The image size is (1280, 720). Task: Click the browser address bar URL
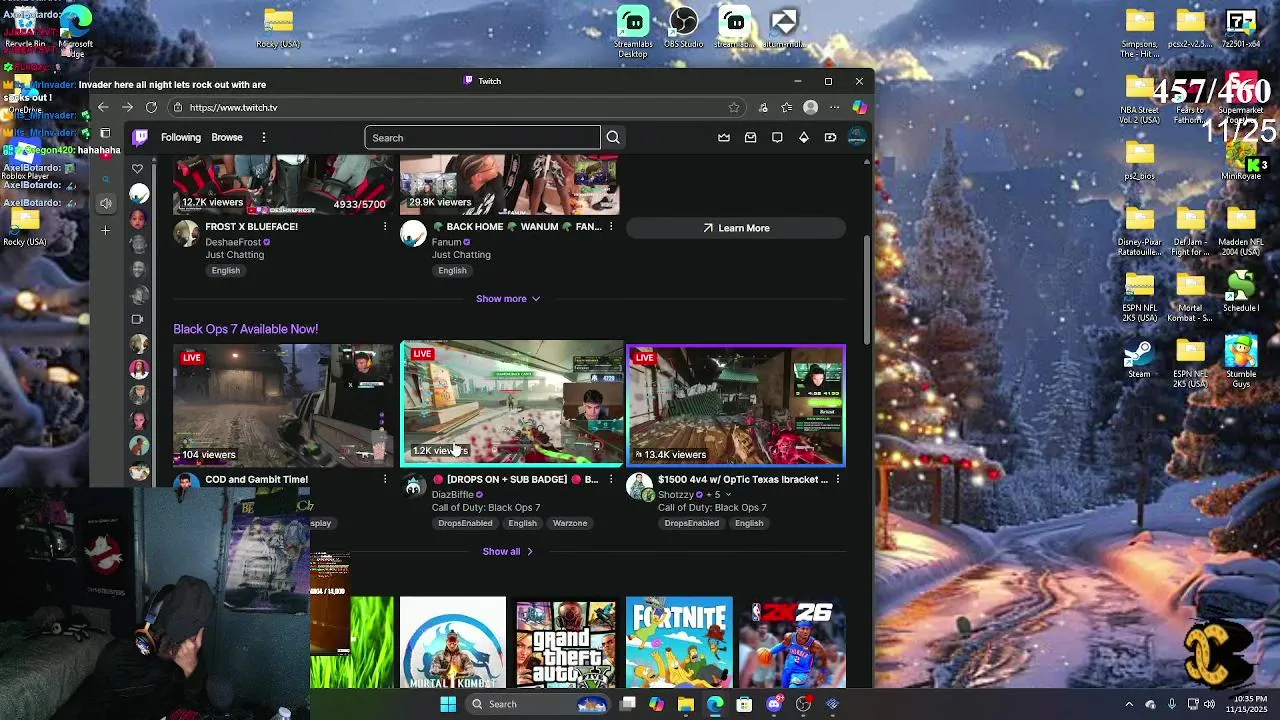click(233, 108)
